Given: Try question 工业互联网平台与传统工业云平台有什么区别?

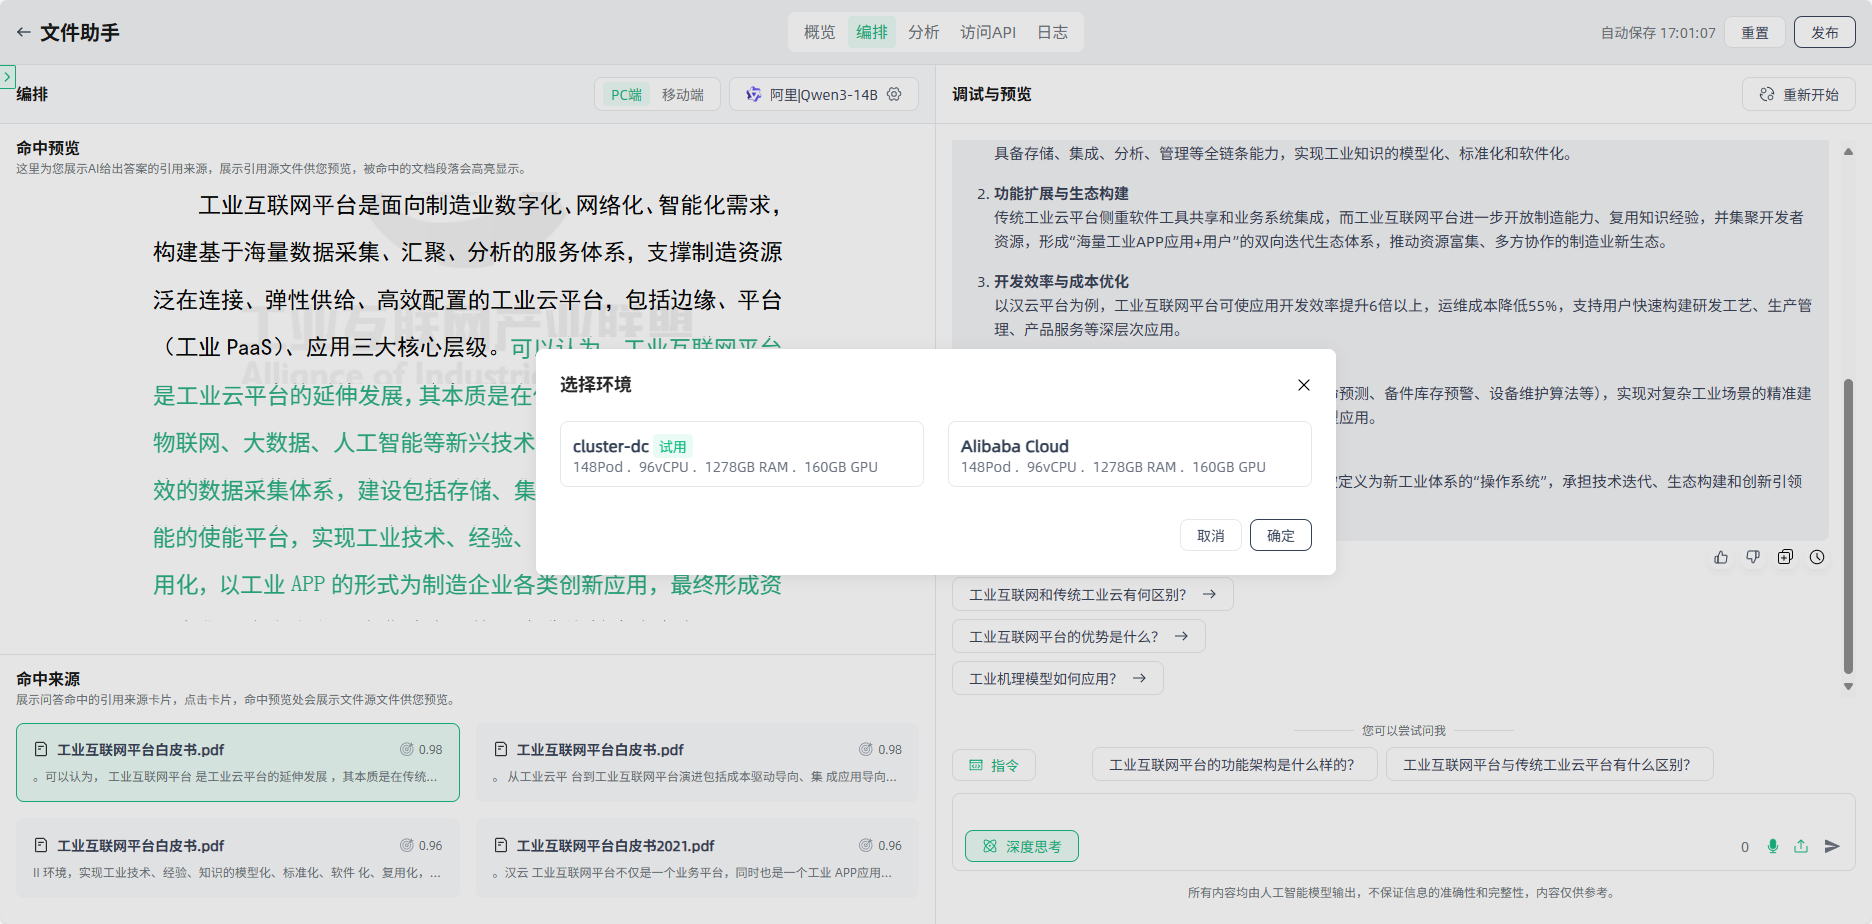Looking at the screenshot, I should click(x=1549, y=764).
